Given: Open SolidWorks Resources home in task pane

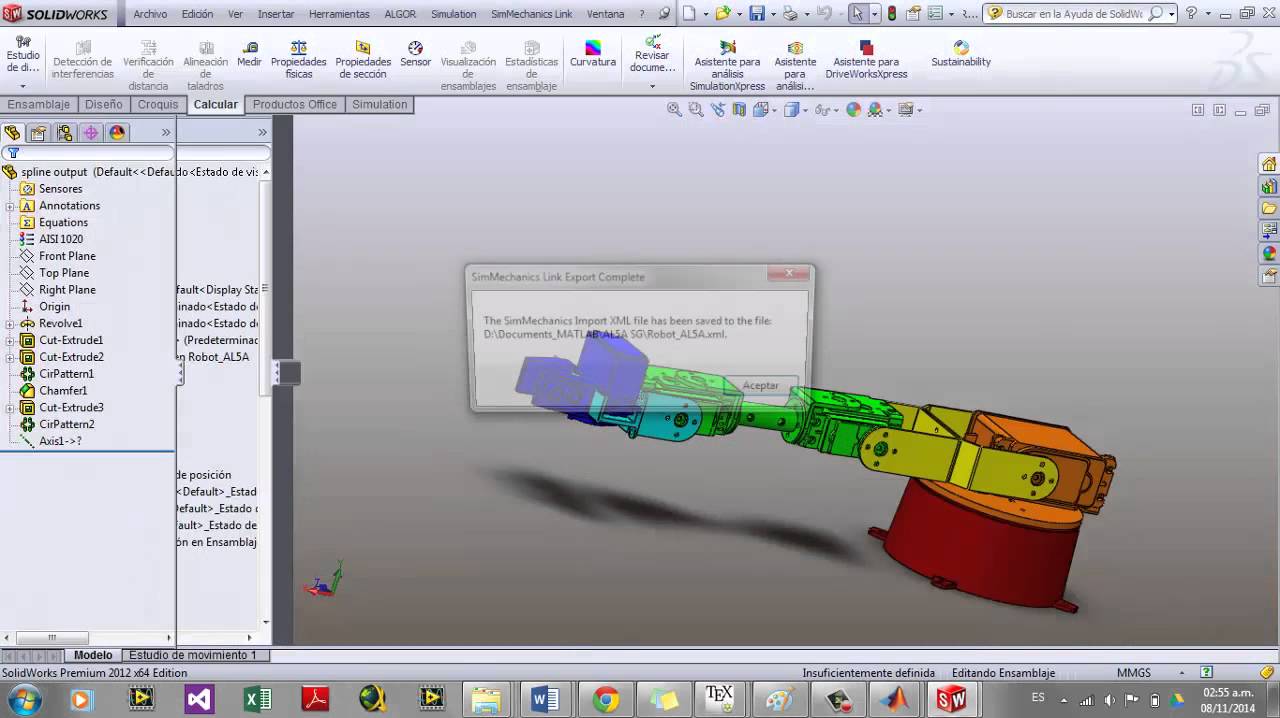Looking at the screenshot, I should coord(1269,165).
